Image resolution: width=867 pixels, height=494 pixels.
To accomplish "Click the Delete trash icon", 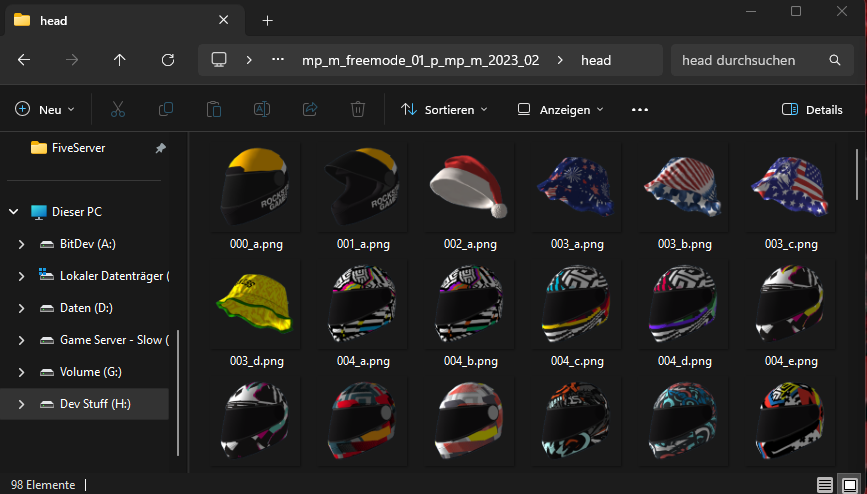I will [358, 110].
